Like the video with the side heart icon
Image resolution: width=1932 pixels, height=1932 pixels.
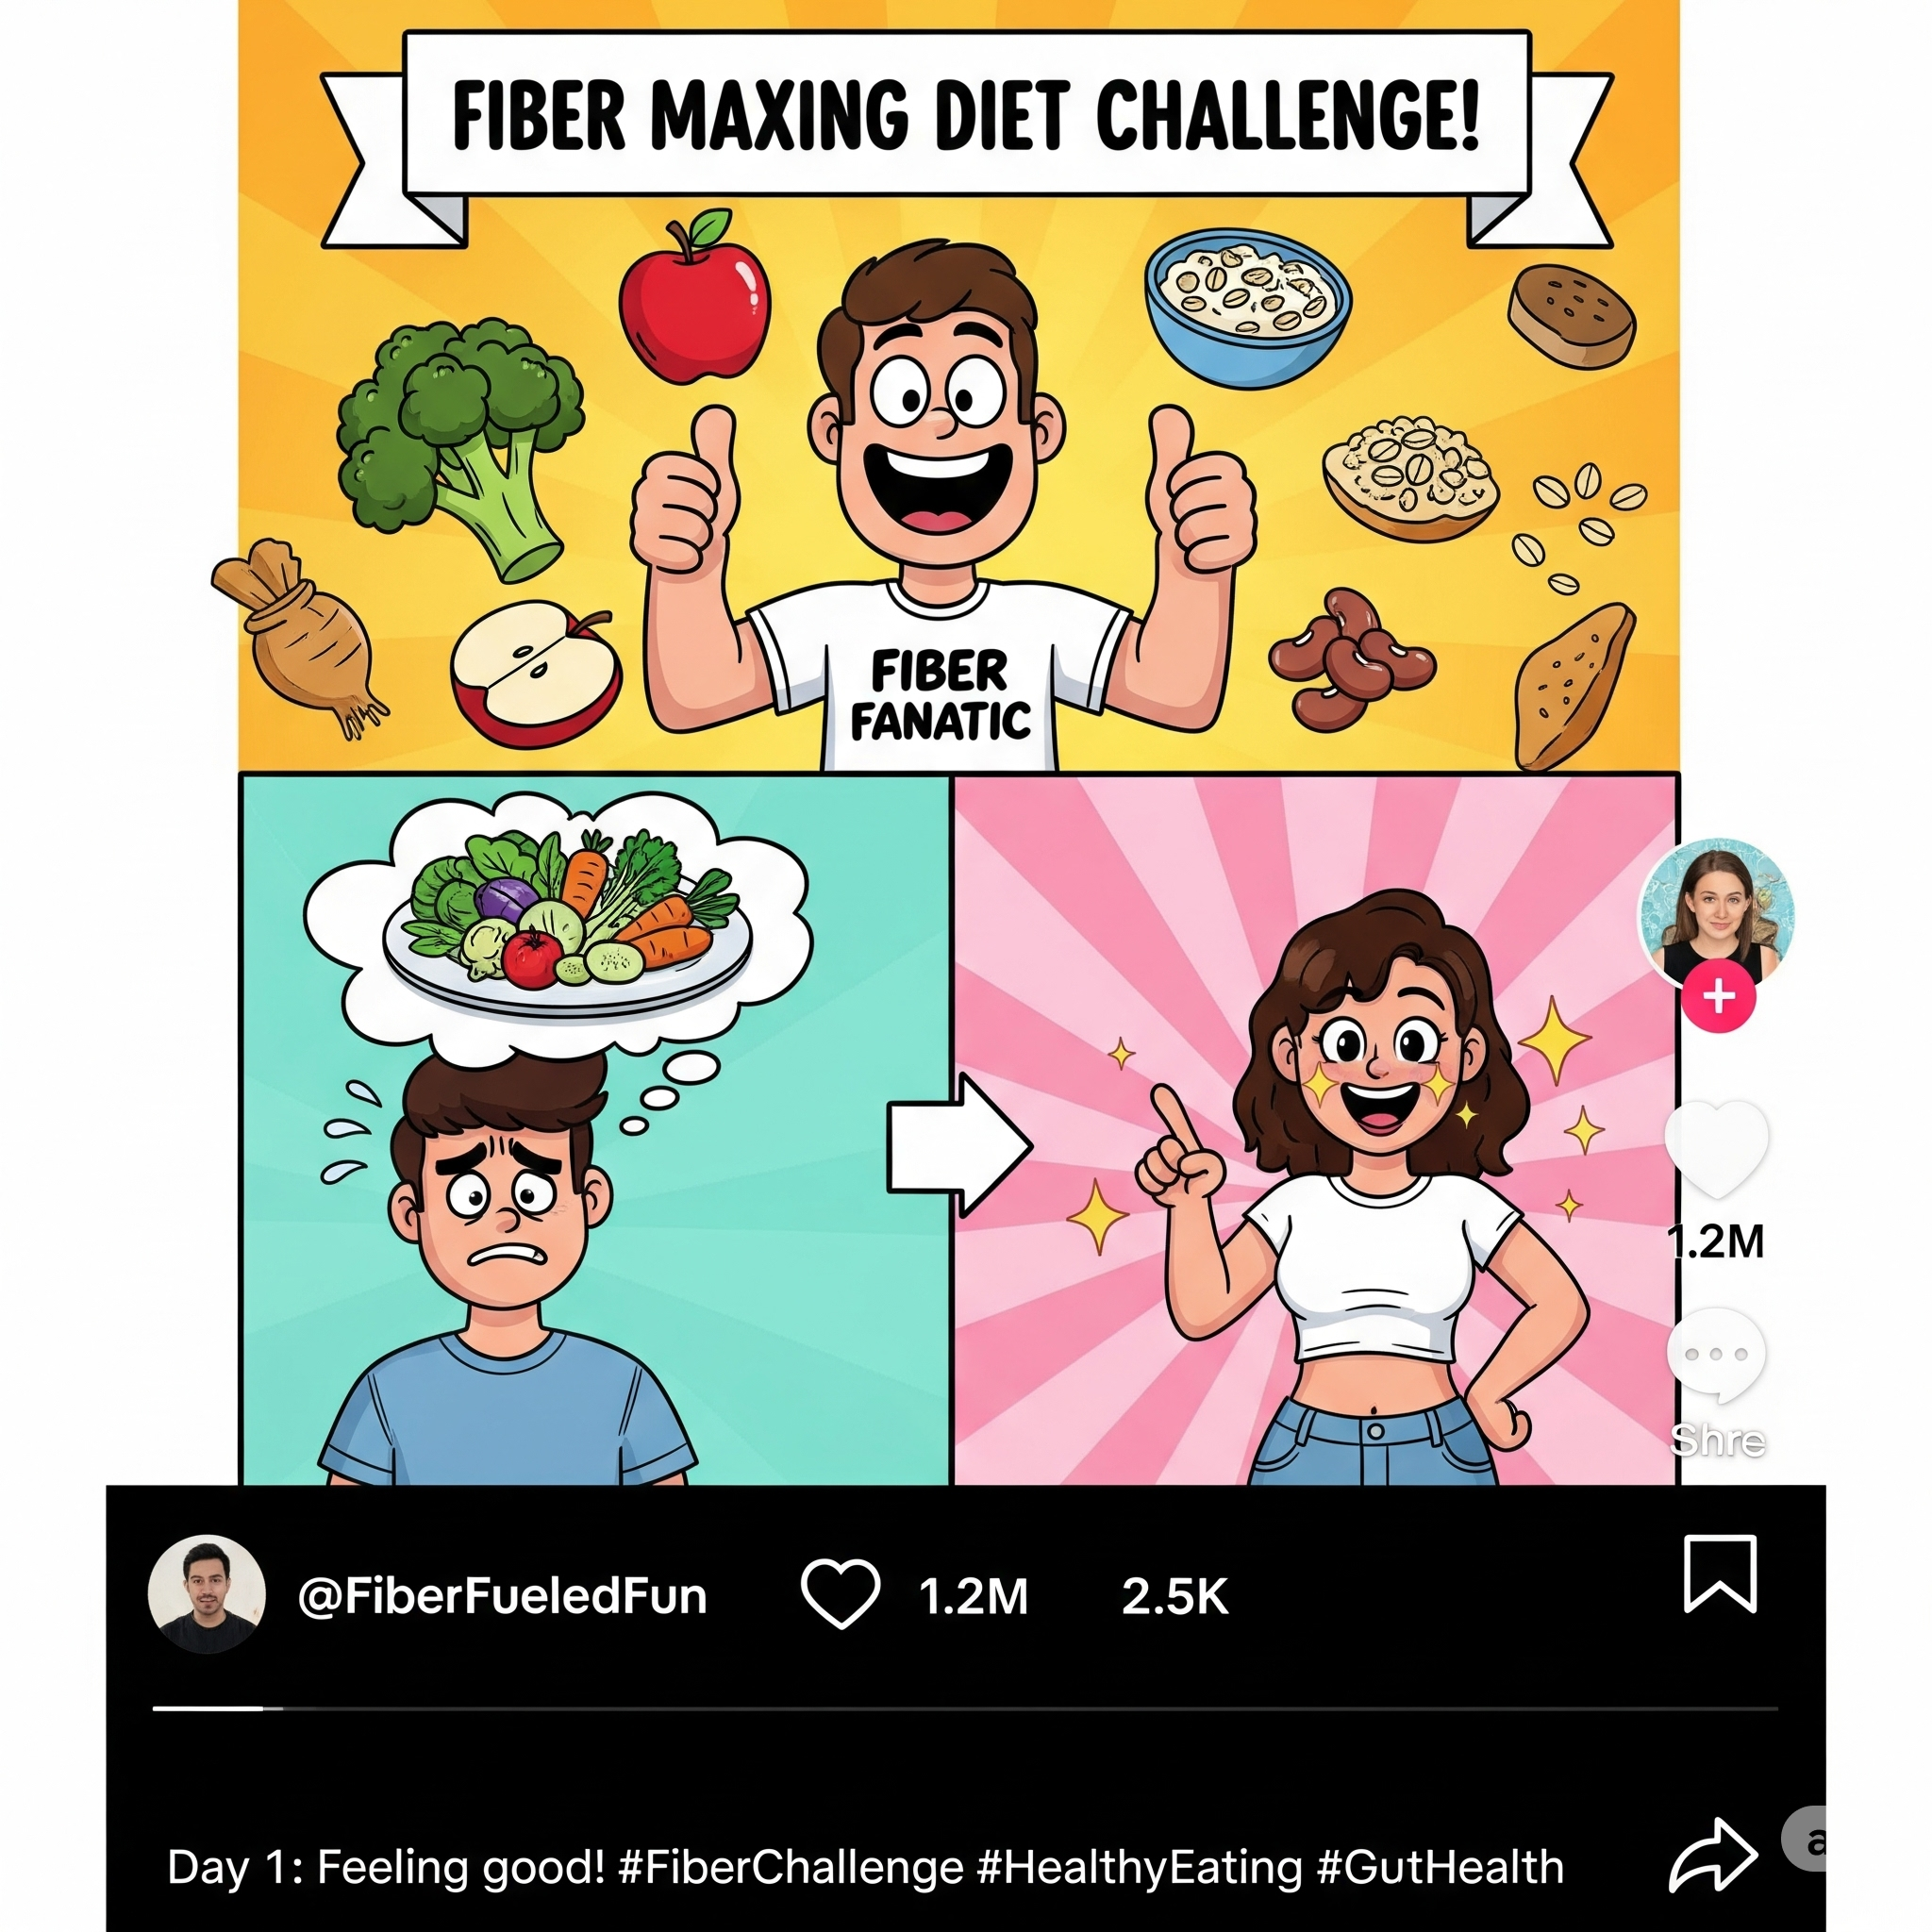pos(1716,1147)
